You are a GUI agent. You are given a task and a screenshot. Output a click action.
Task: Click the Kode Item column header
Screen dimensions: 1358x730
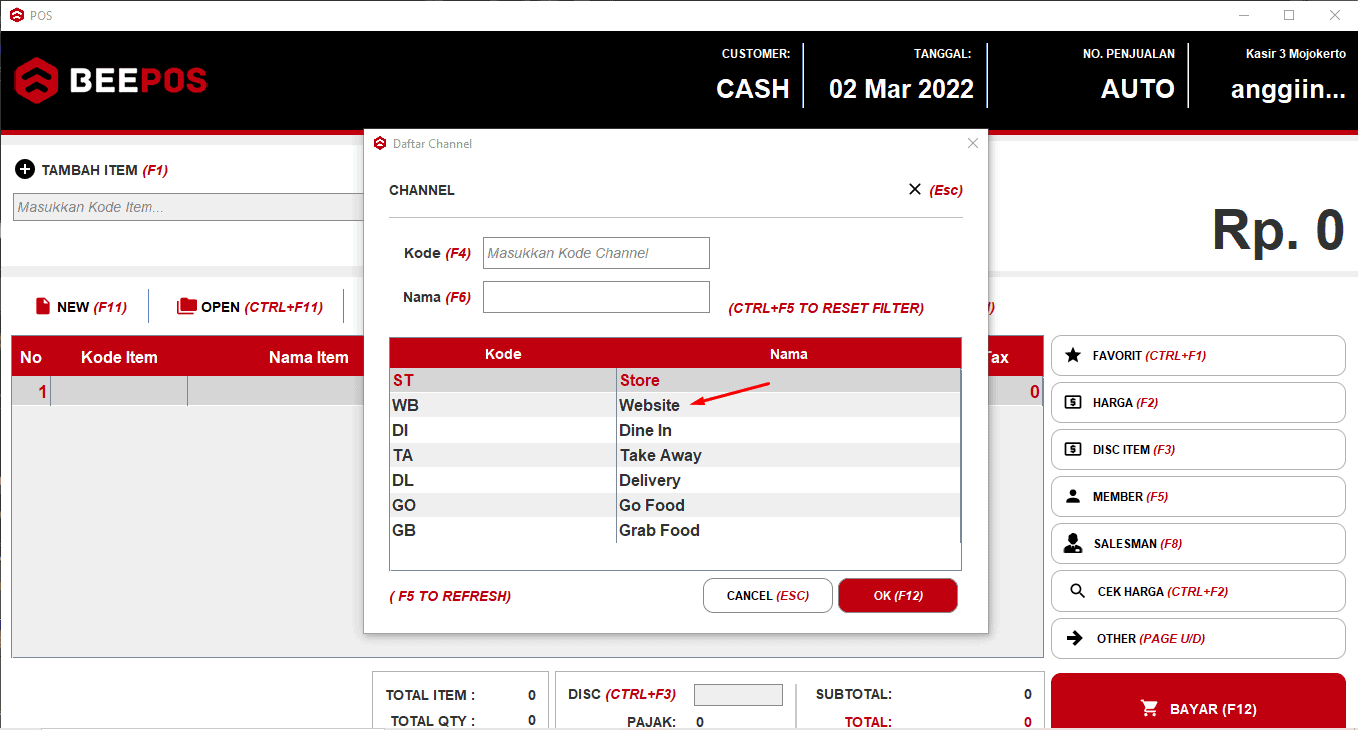click(119, 357)
